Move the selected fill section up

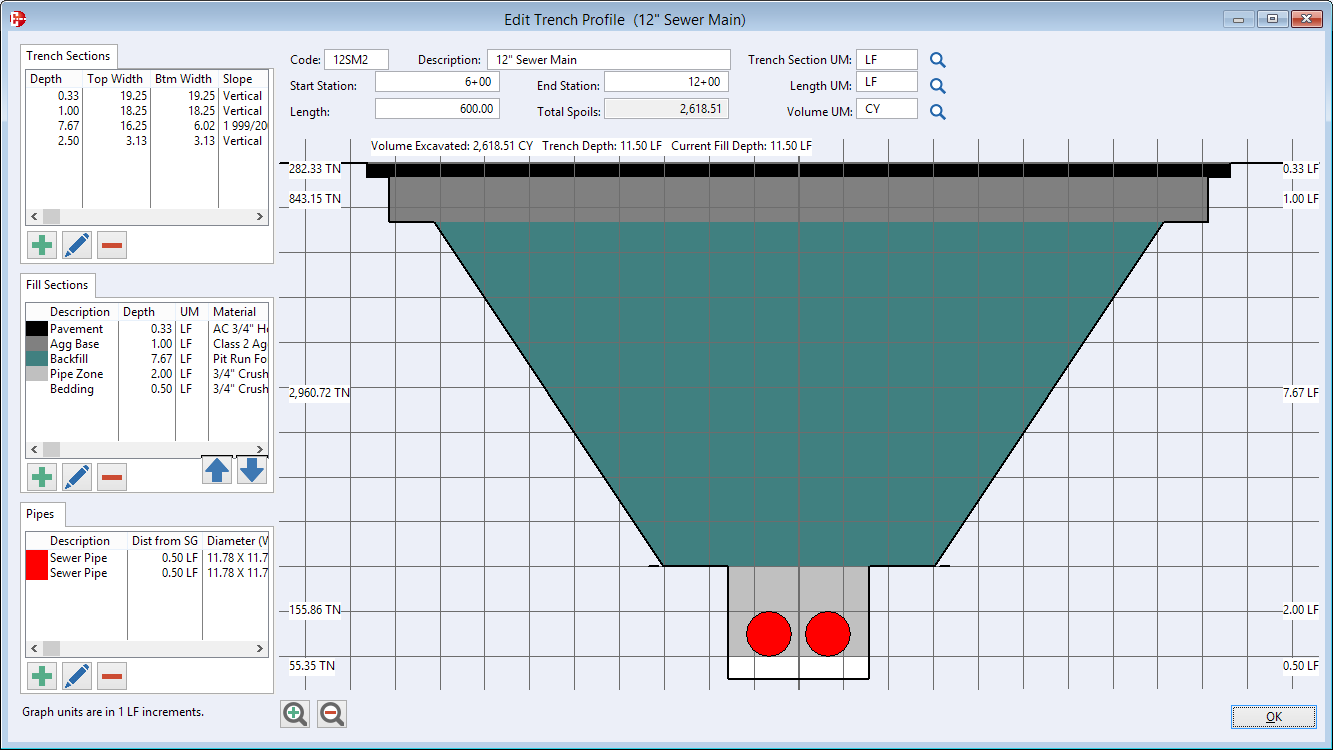pyautogui.click(x=217, y=470)
